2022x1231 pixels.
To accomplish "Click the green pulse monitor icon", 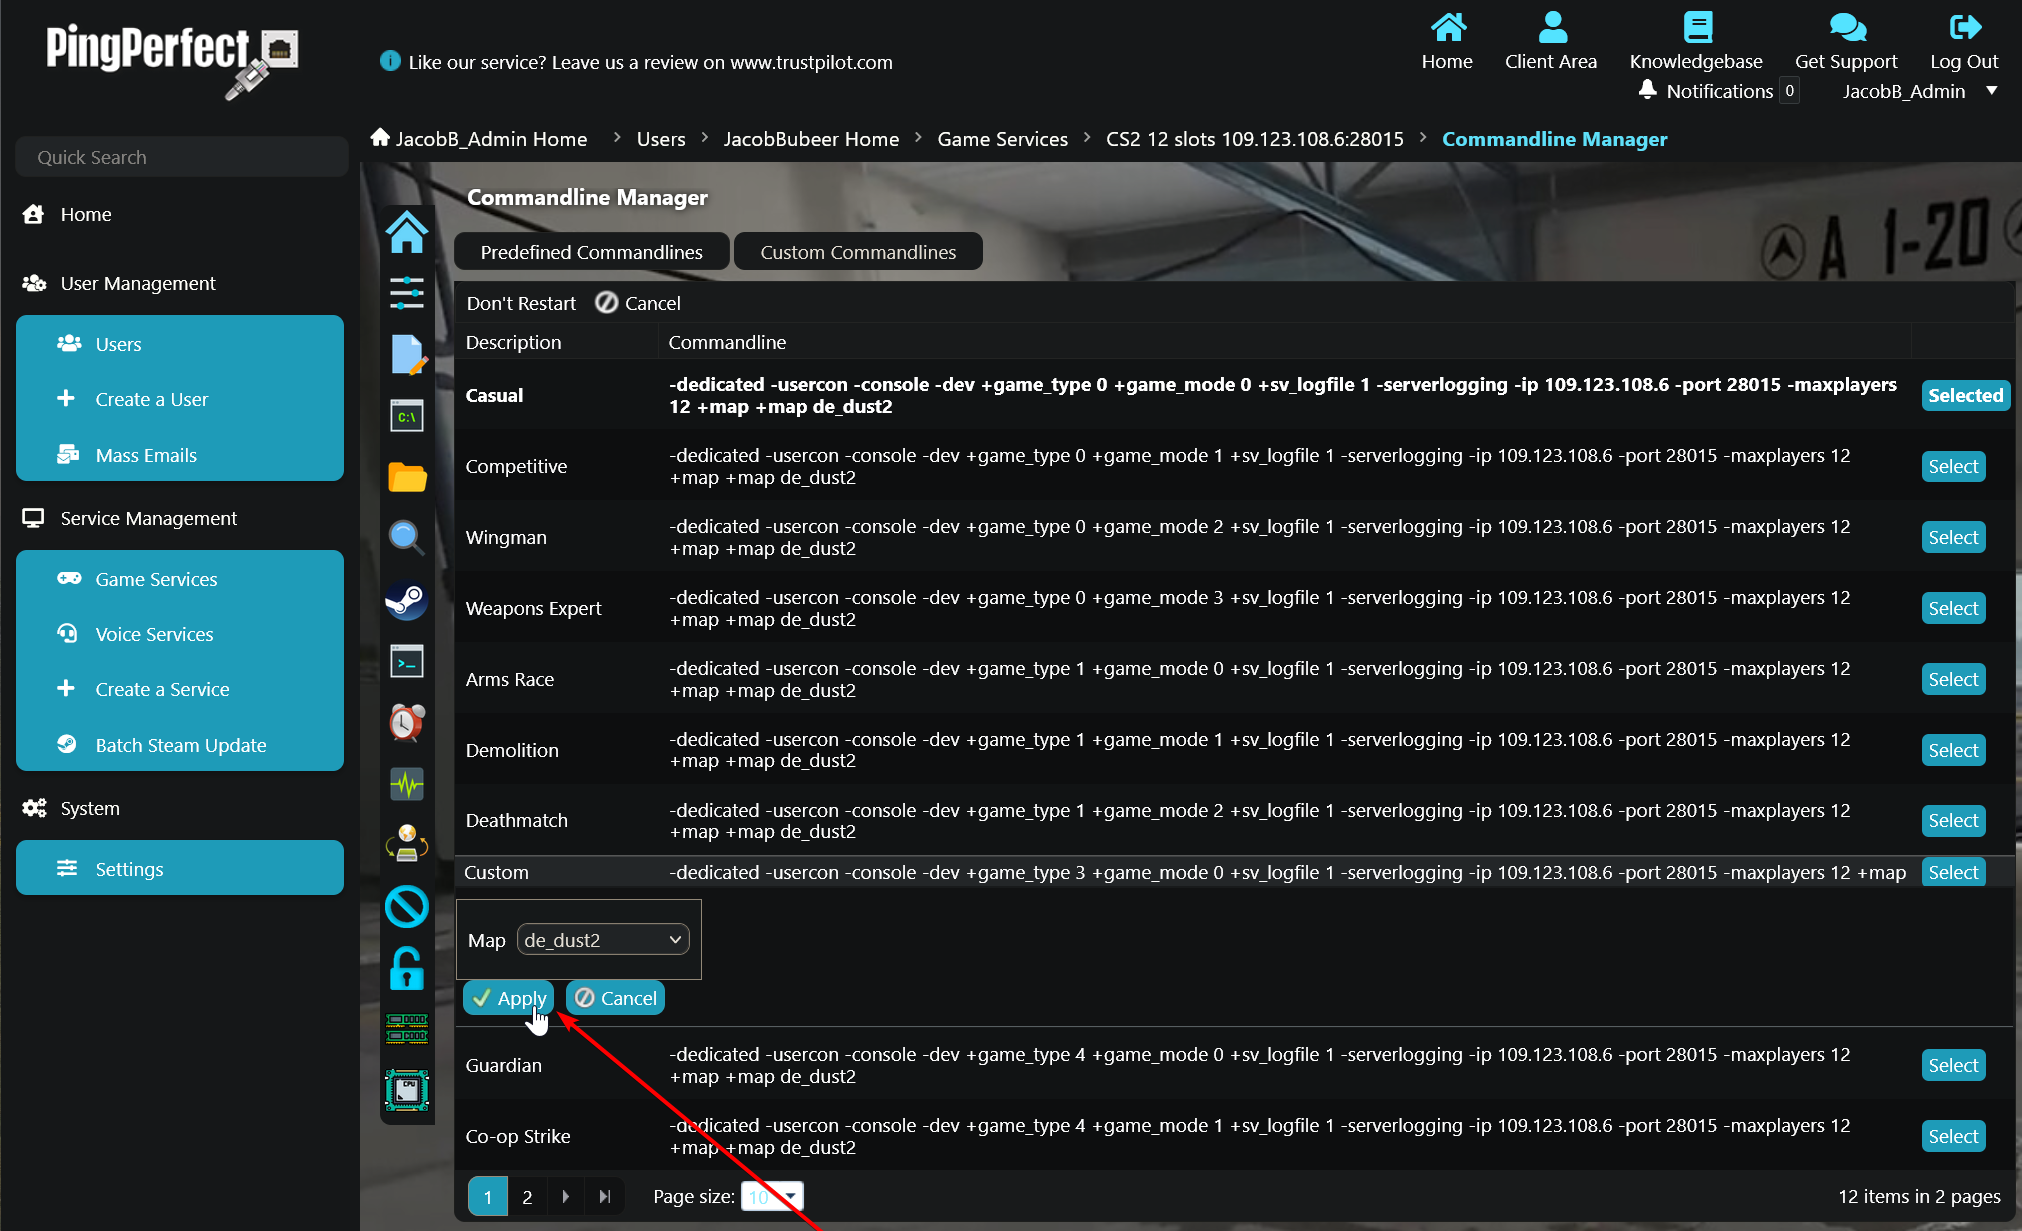I will (407, 784).
